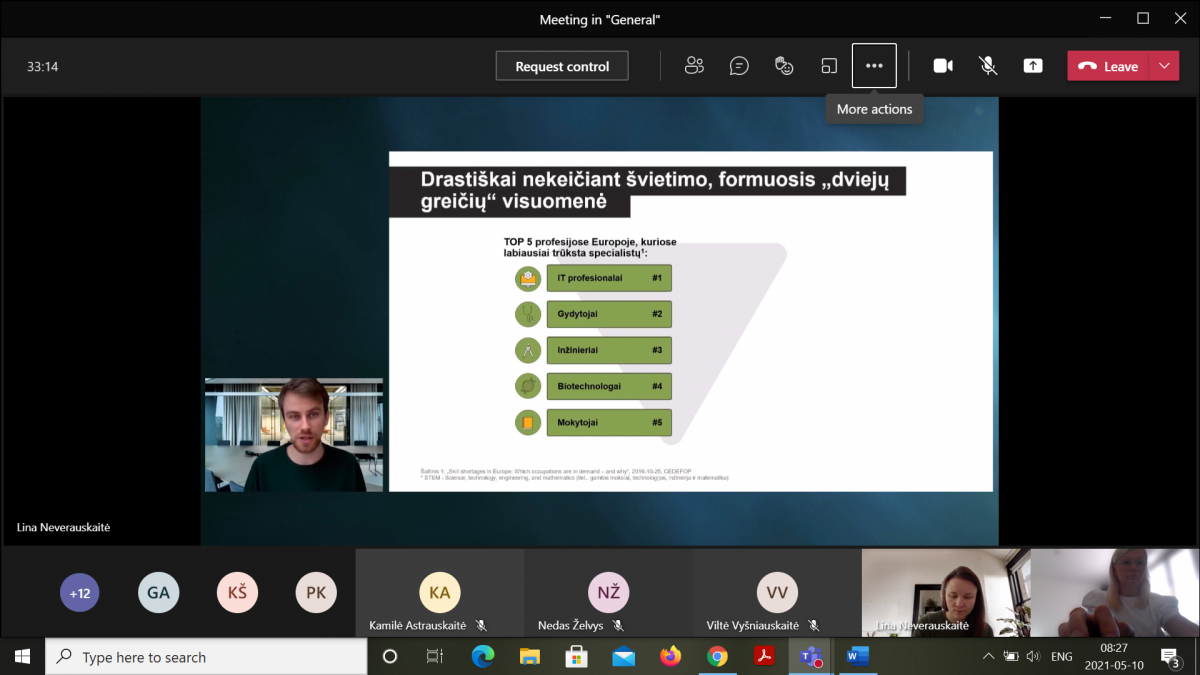This screenshot has height=675, width=1200.
Task: Click Request control button
Action: tap(562, 66)
